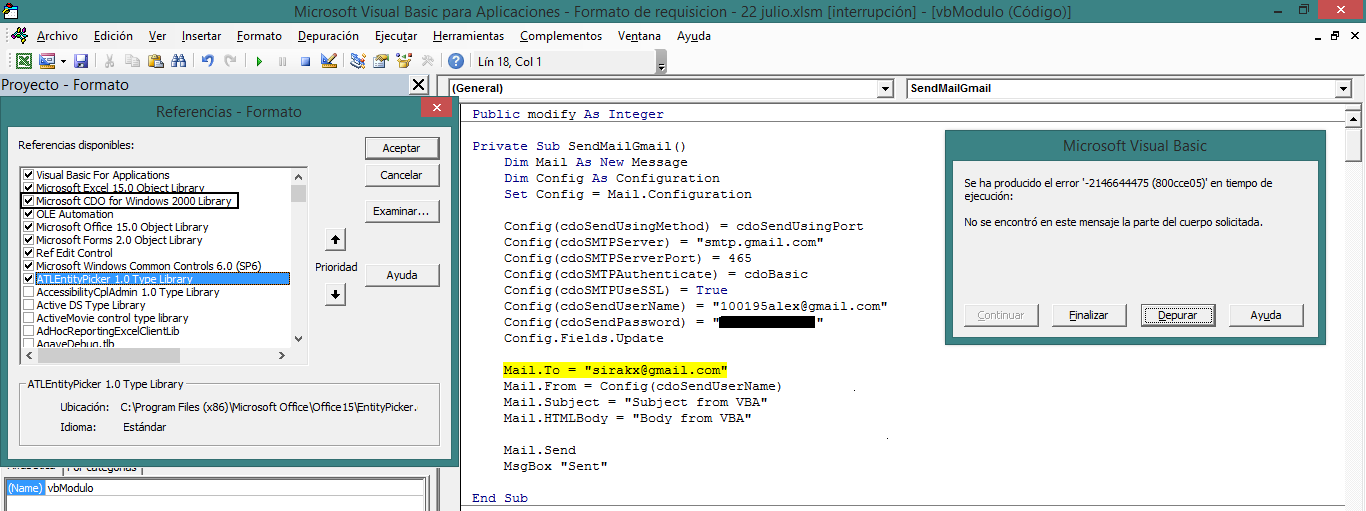Open the Ejecutar menu
The image size is (1366, 511).
[396, 36]
